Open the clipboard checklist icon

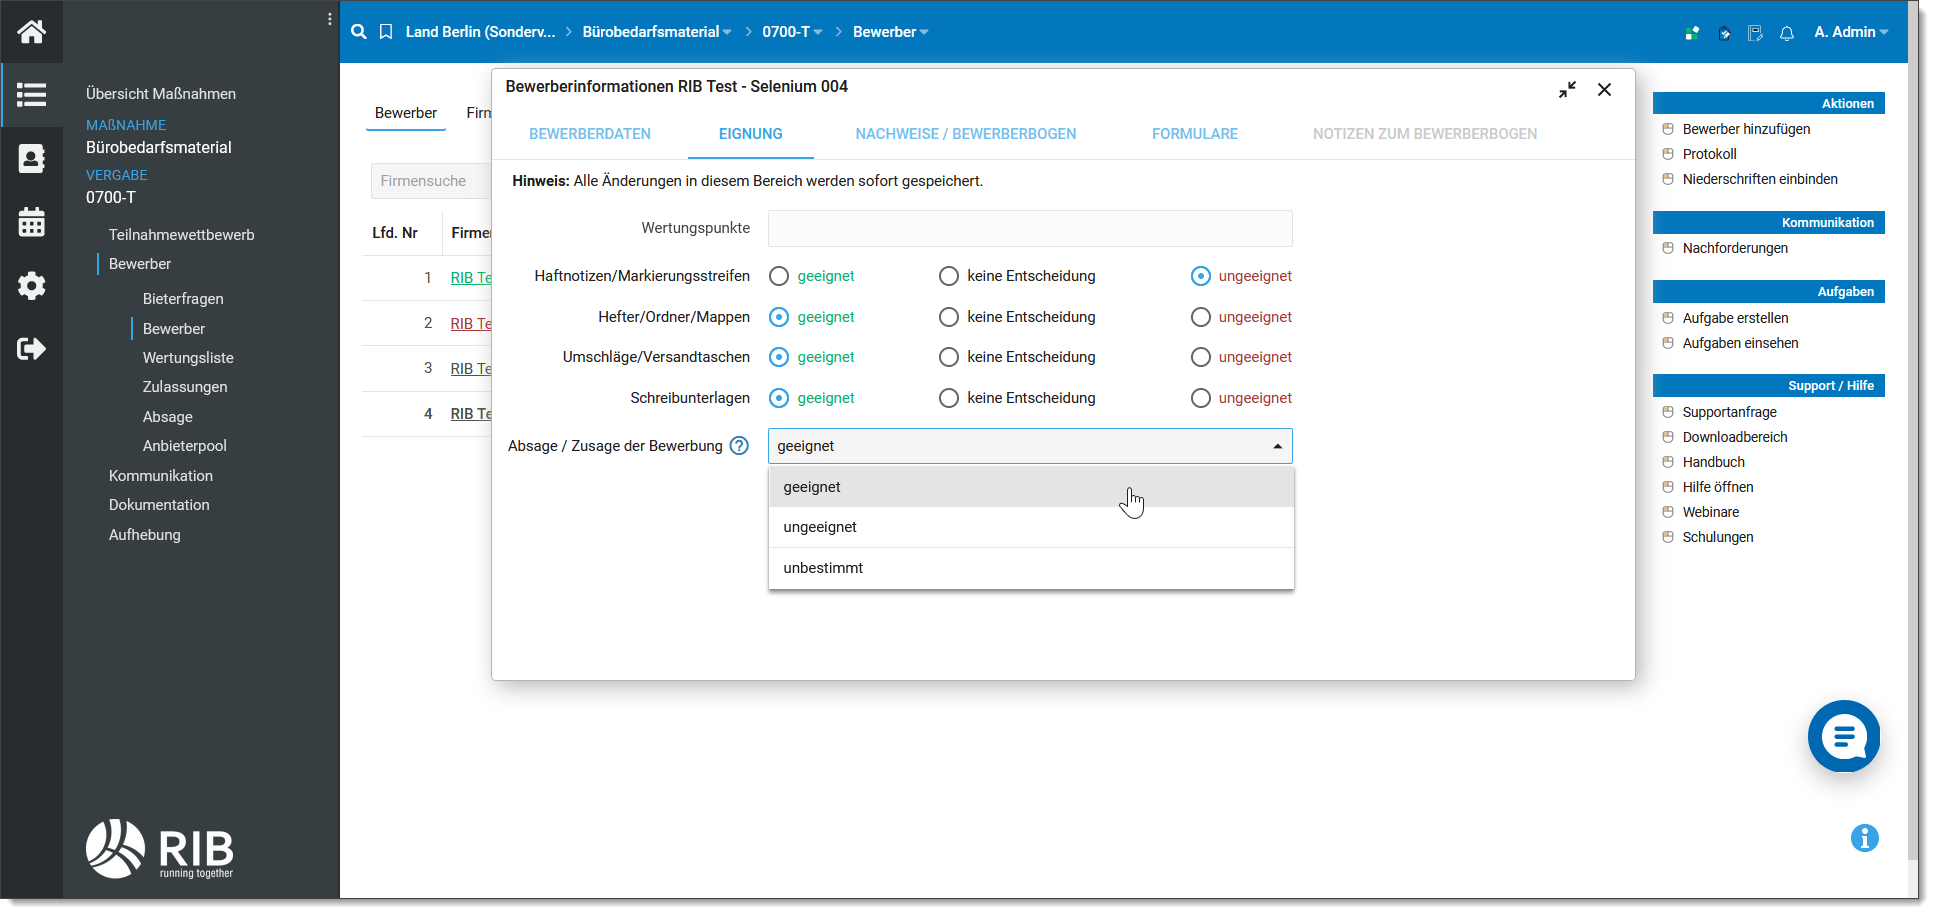pyautogui.click(x=1724, y=33)
